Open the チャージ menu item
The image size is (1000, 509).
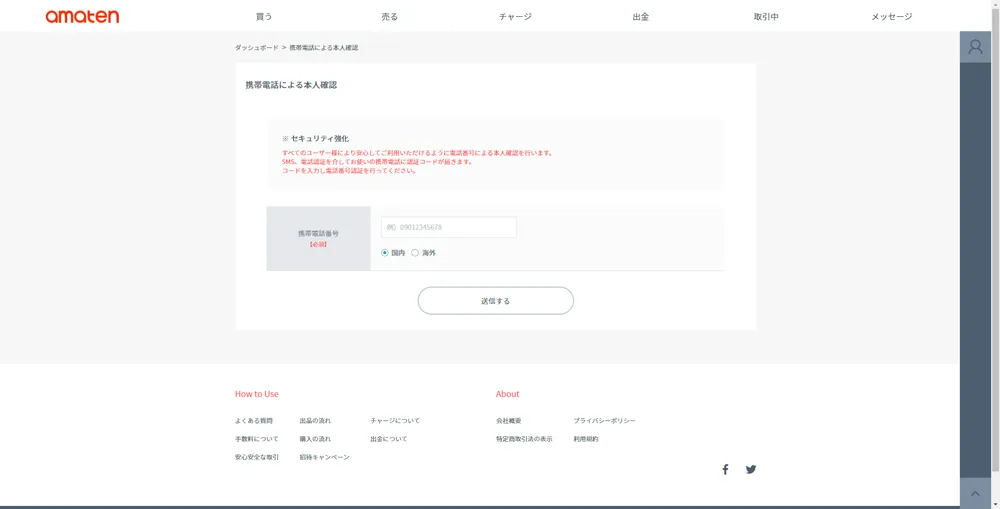click(515, 17)
